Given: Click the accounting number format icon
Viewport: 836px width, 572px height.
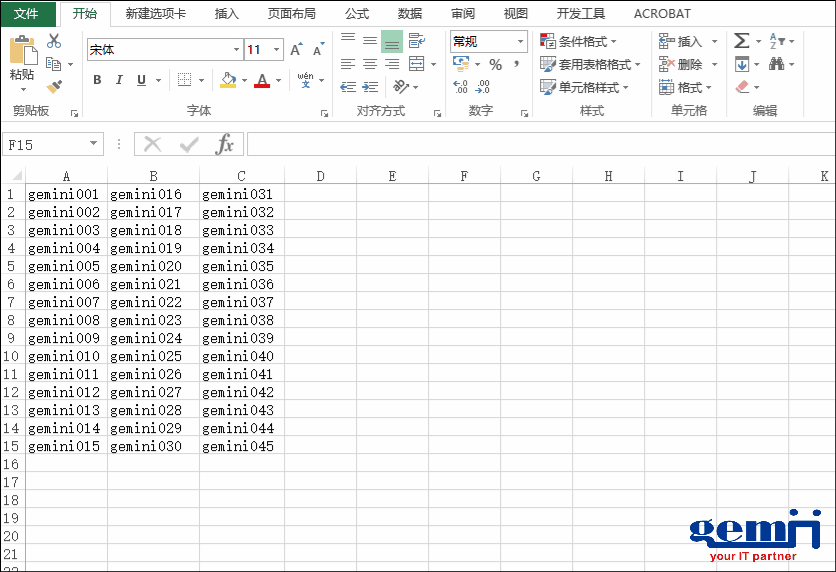Looking at the screenshot, I should (461, 64).
